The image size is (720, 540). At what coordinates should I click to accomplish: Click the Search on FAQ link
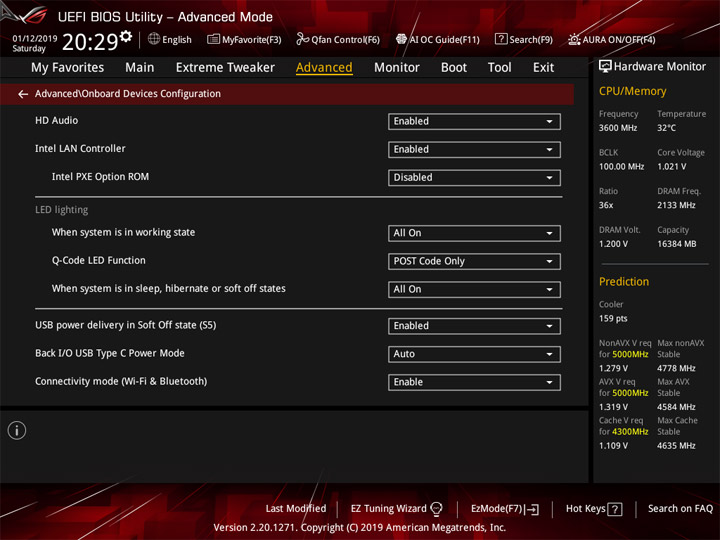click(x=680, y=509)
